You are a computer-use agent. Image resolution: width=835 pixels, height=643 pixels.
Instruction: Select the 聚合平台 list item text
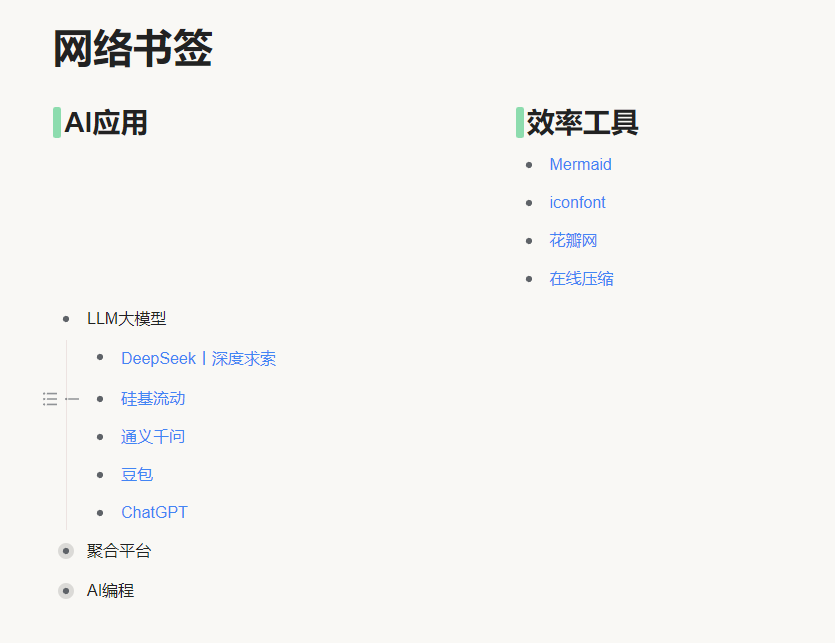[x=119, y=551]
